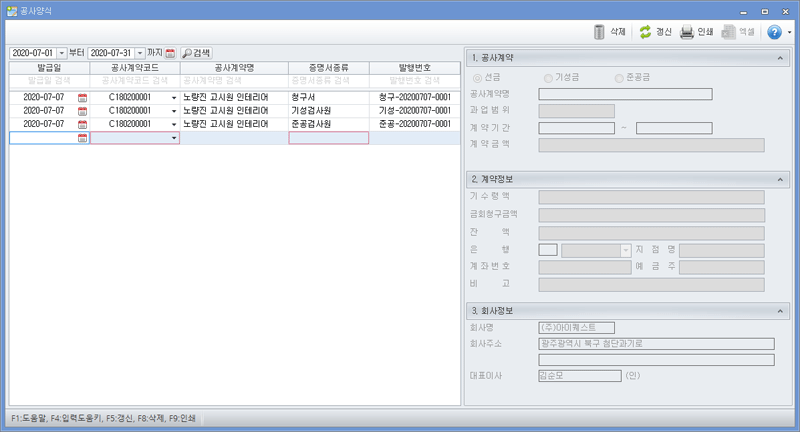Screen dimensions: 800x432
Task: Open calendar icon in first row 발급일 cell
Action: pos(82,97)
